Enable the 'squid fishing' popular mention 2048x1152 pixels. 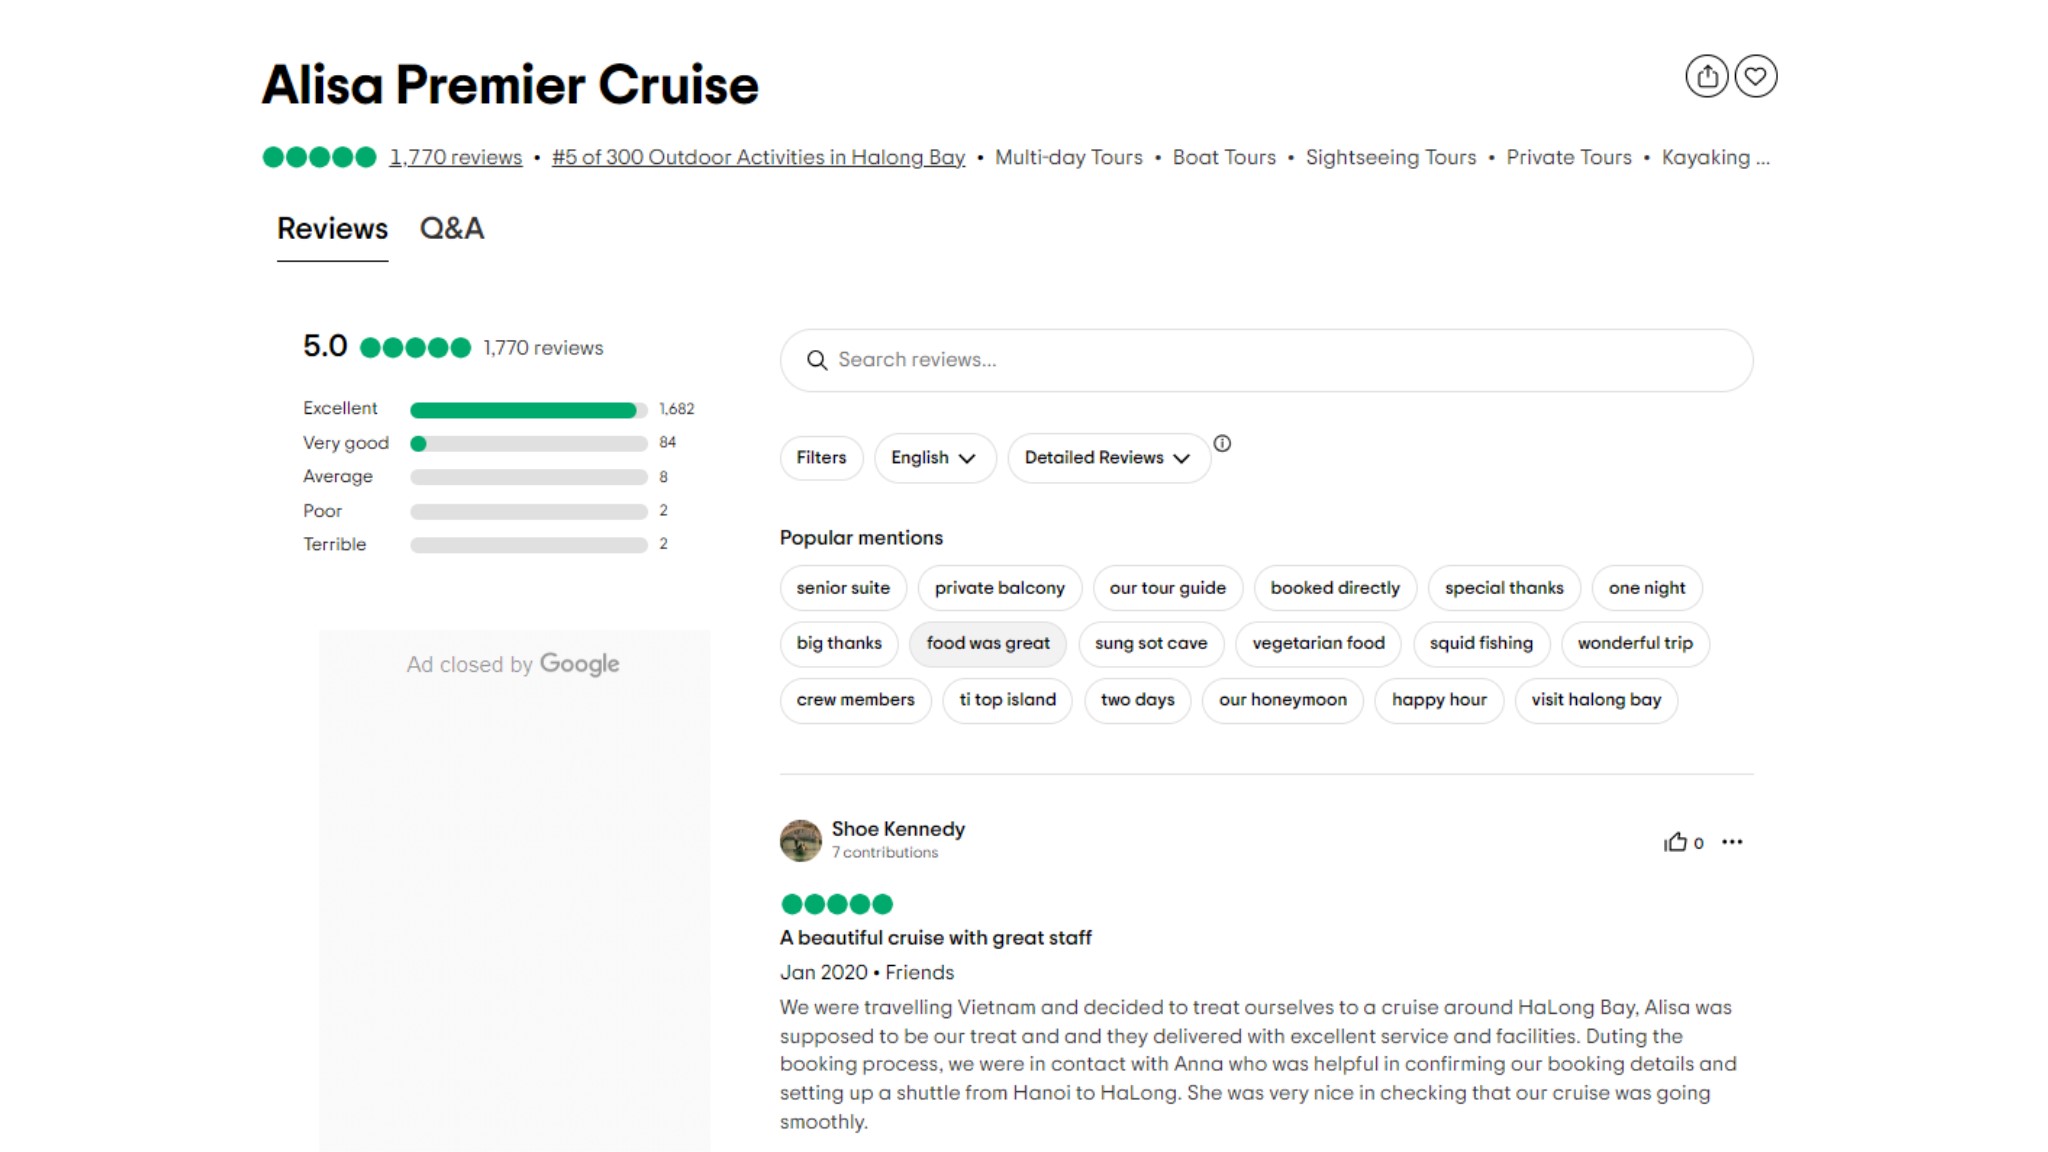click(1481, 644)
